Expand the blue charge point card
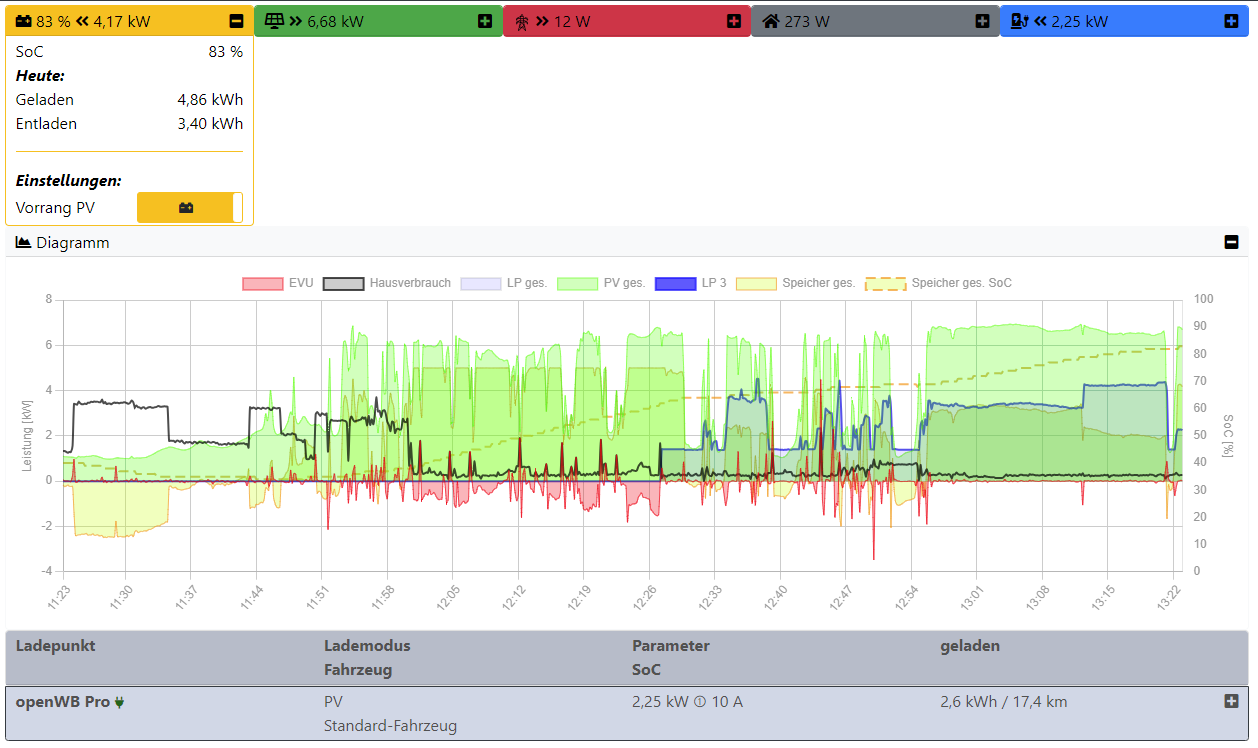This screenshot has width=1258, height=748. coord(1231,21)
